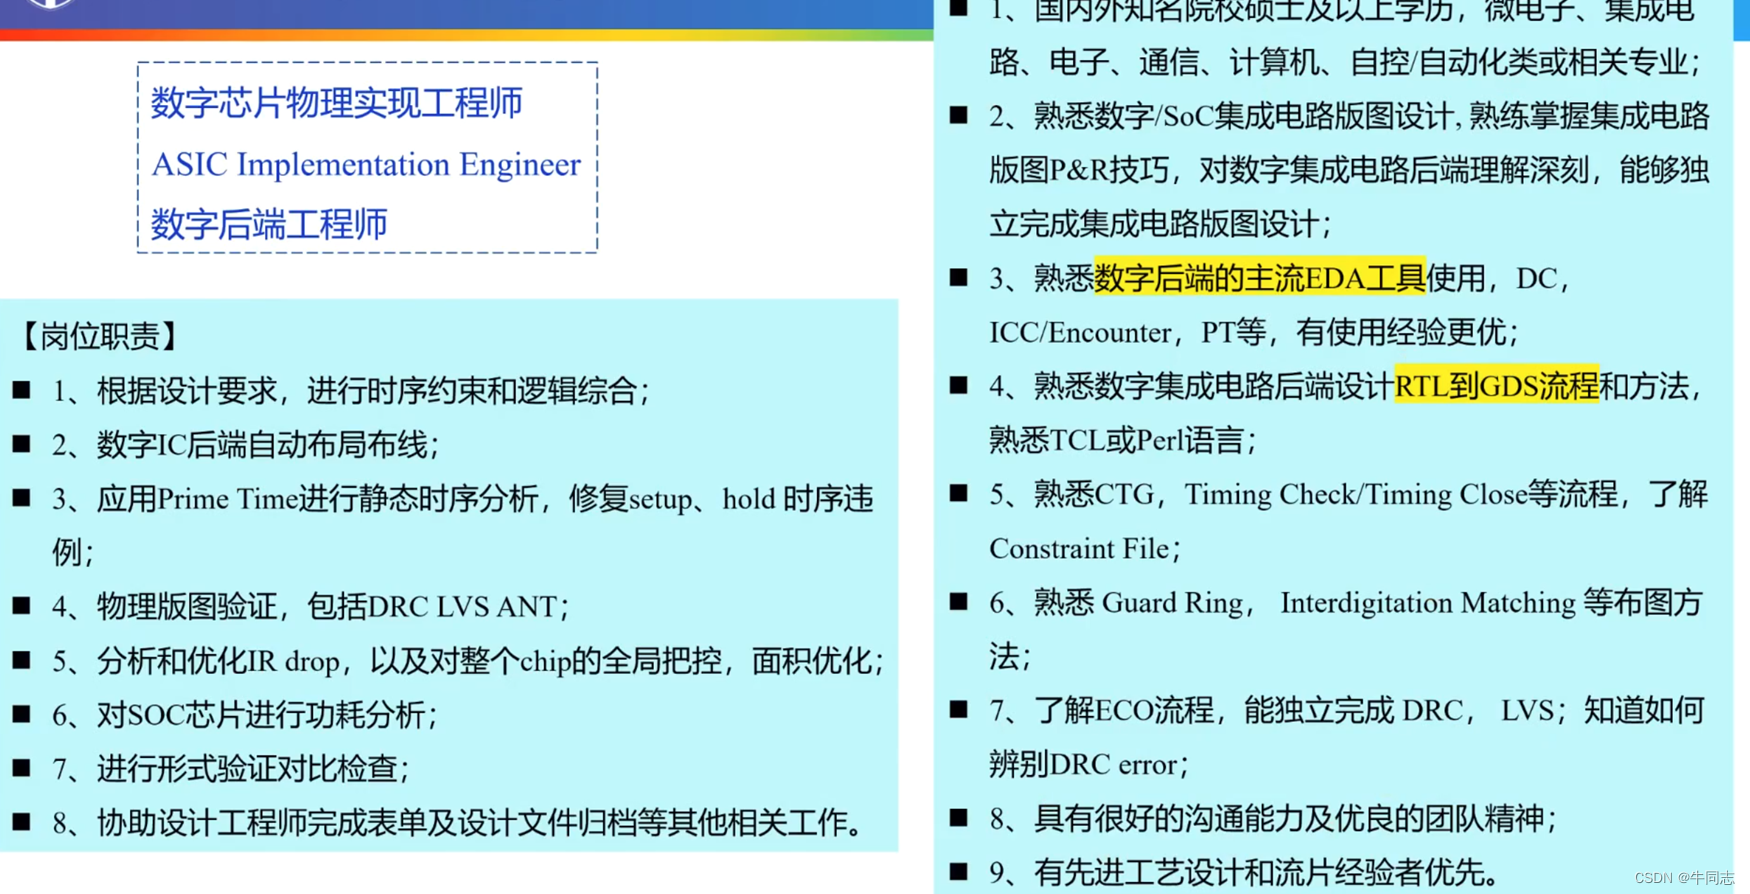Click the text Constraint File
The image size is (1750, 894).
pyautogui.click(x=1085, y=548)
